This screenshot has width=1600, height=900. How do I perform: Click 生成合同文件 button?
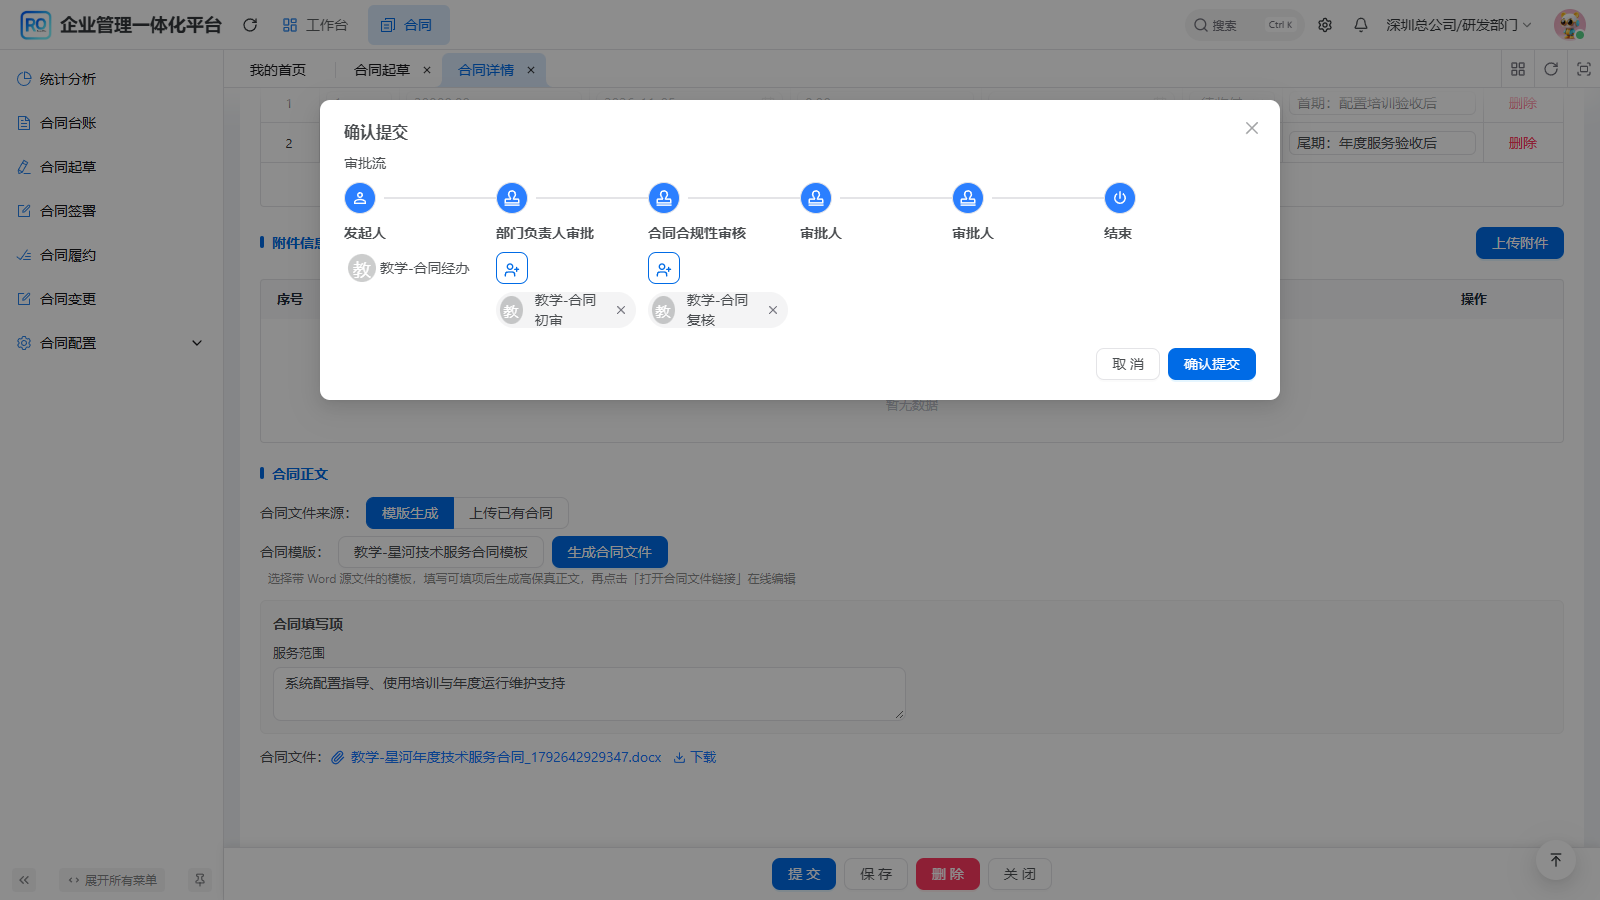pos(610,552)
